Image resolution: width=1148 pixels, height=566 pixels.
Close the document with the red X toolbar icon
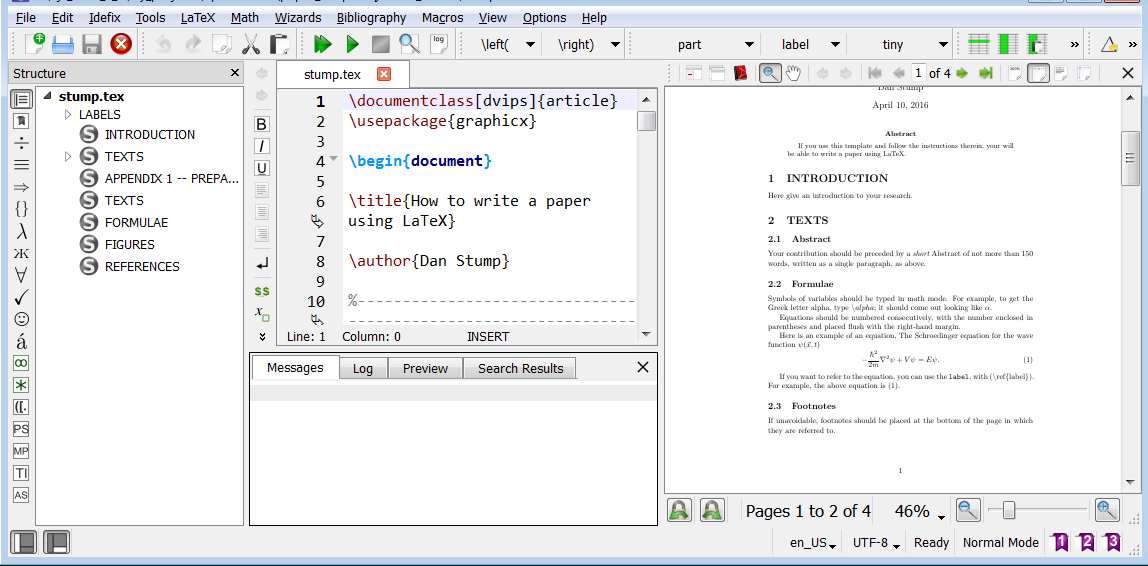(x=121, y=44)
